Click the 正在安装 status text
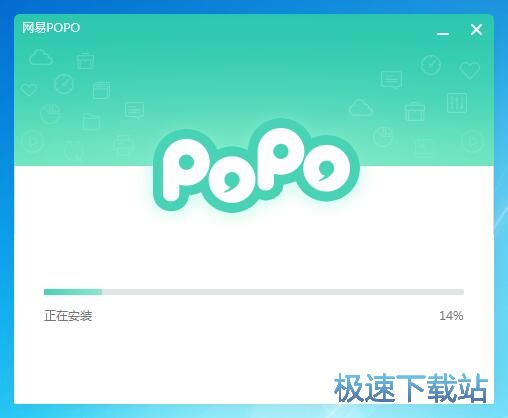Image resolution: width=508 pixels, height=418 pixels. click(68, 315)
